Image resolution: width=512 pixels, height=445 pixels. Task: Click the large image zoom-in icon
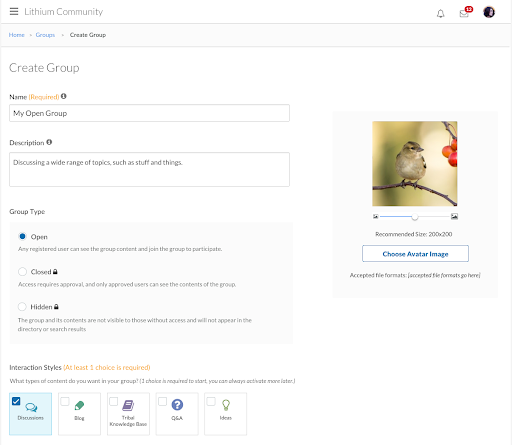click(454, 217)
